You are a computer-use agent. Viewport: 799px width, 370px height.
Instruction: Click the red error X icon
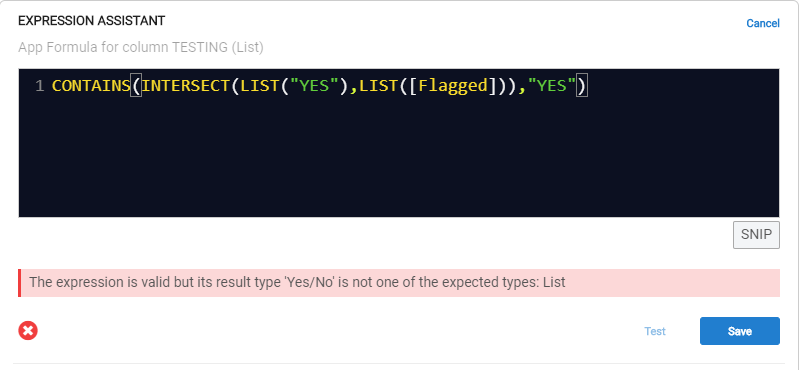(x=28, y=331)
